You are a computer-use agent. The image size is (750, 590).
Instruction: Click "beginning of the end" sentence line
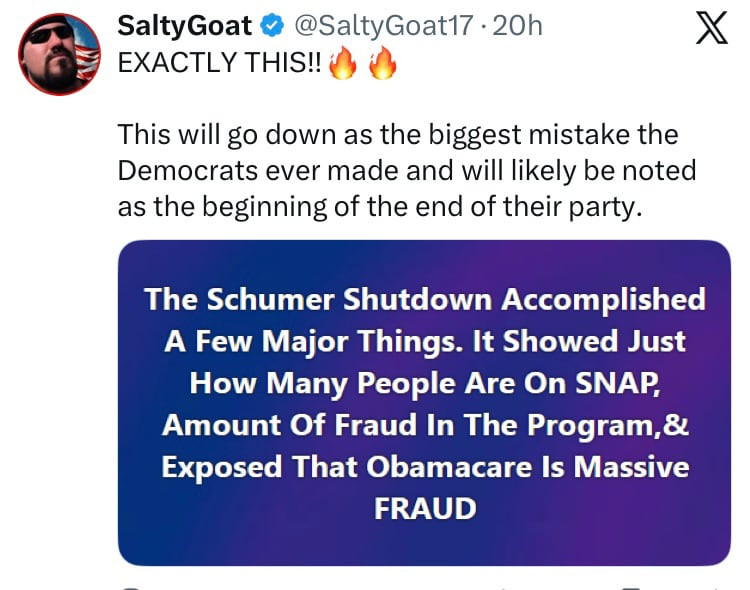(x=378, y=207)
